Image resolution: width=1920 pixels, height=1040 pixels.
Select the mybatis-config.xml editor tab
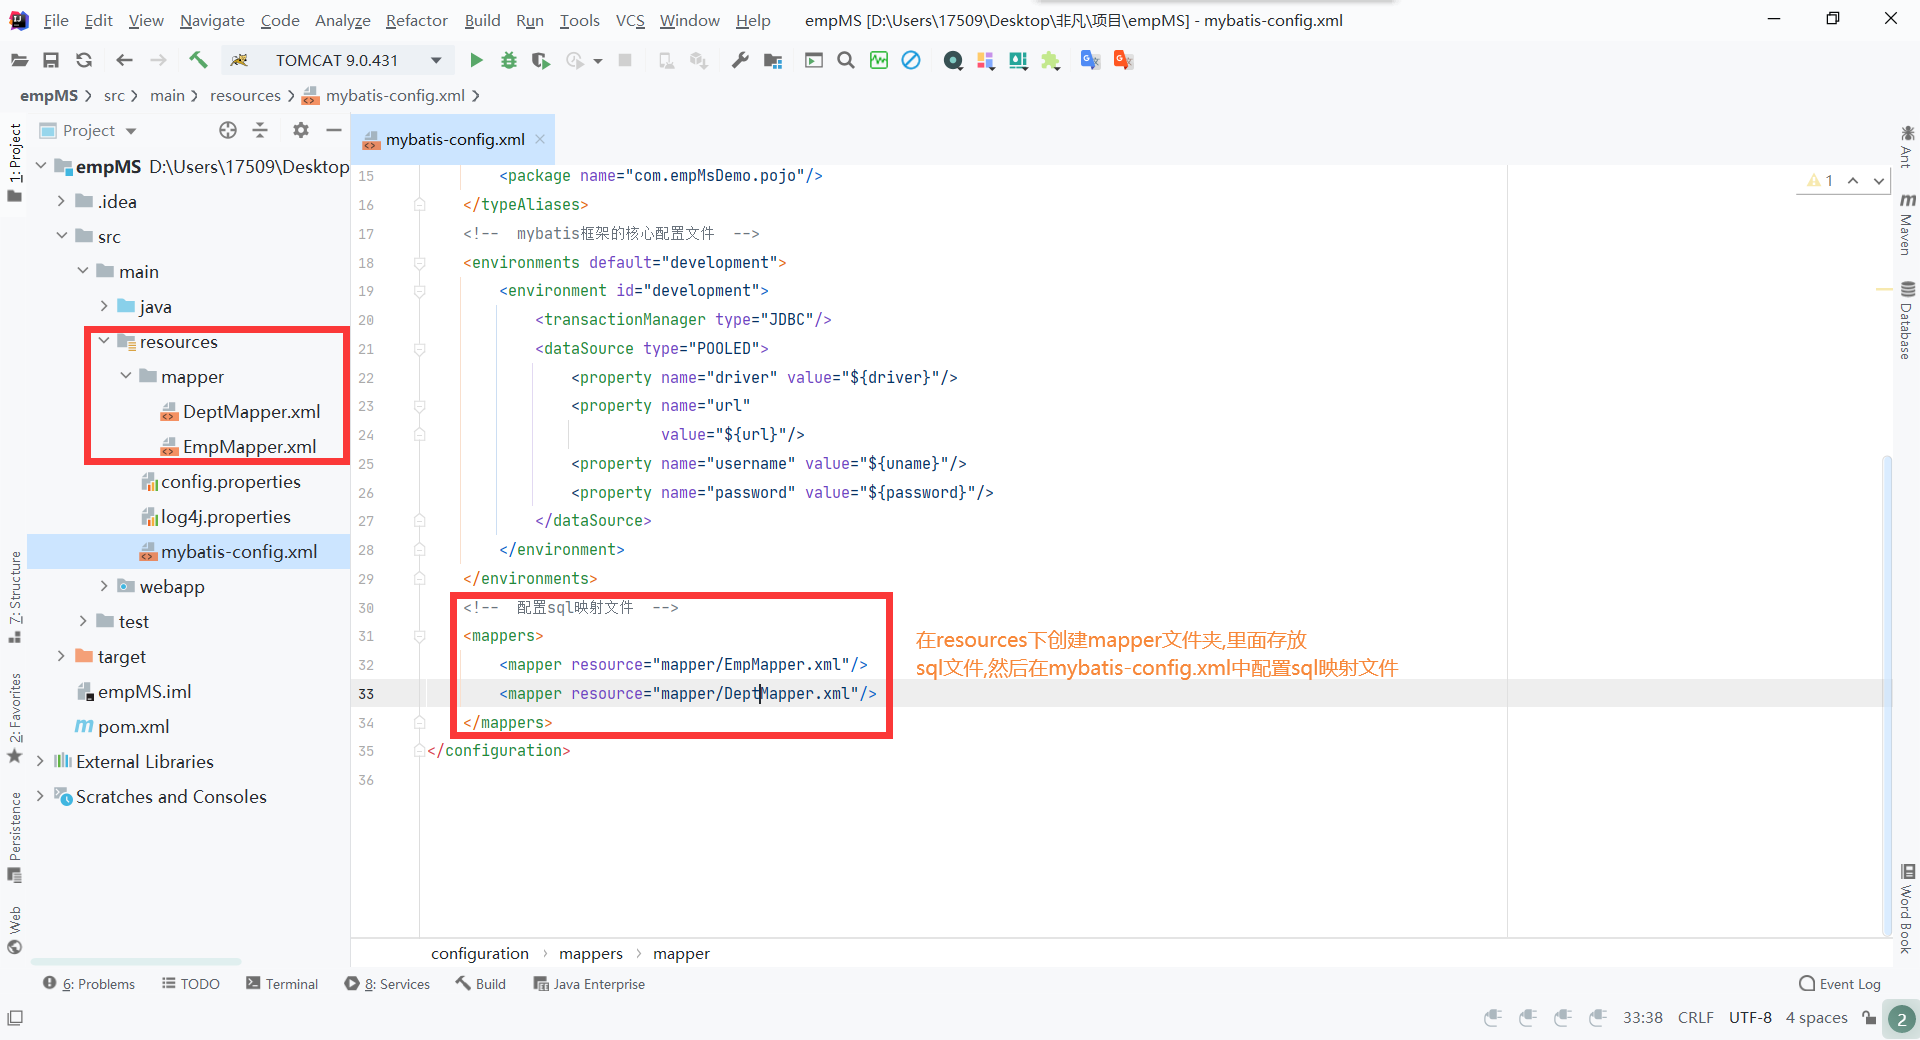[x=455, y=139]
